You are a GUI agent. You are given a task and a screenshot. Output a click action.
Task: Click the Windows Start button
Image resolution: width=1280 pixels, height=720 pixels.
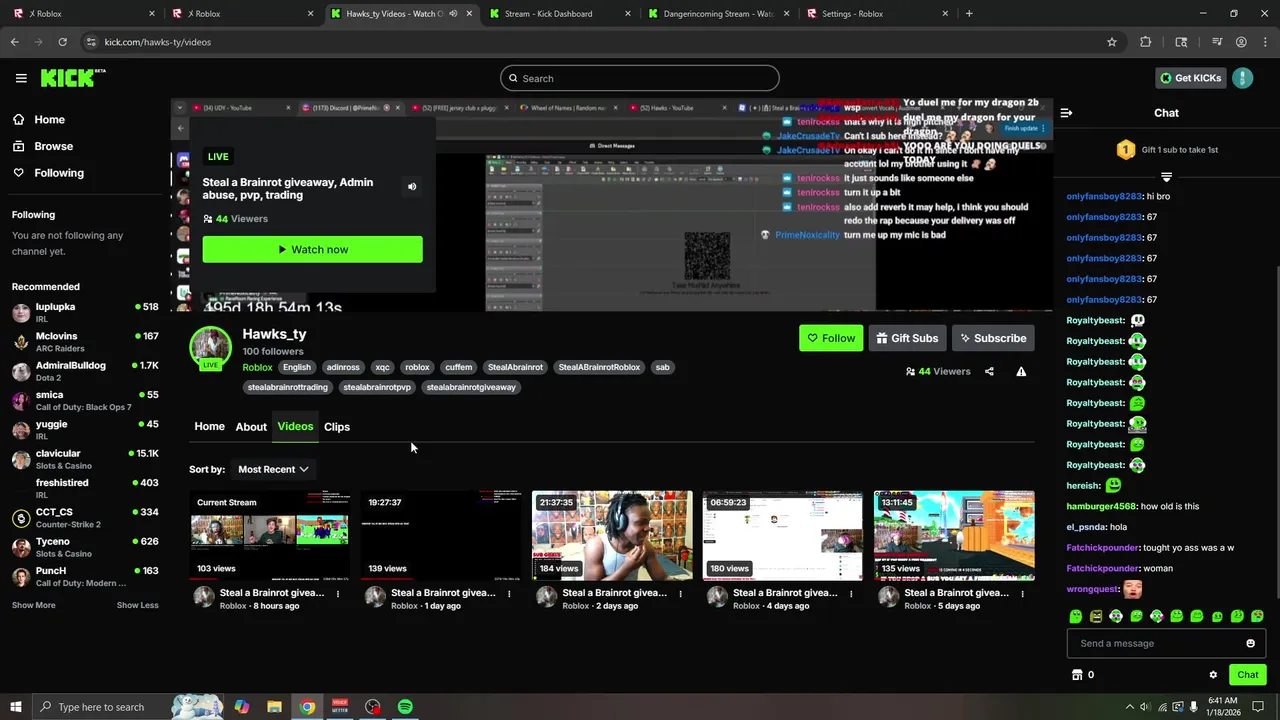pos(15,707)
